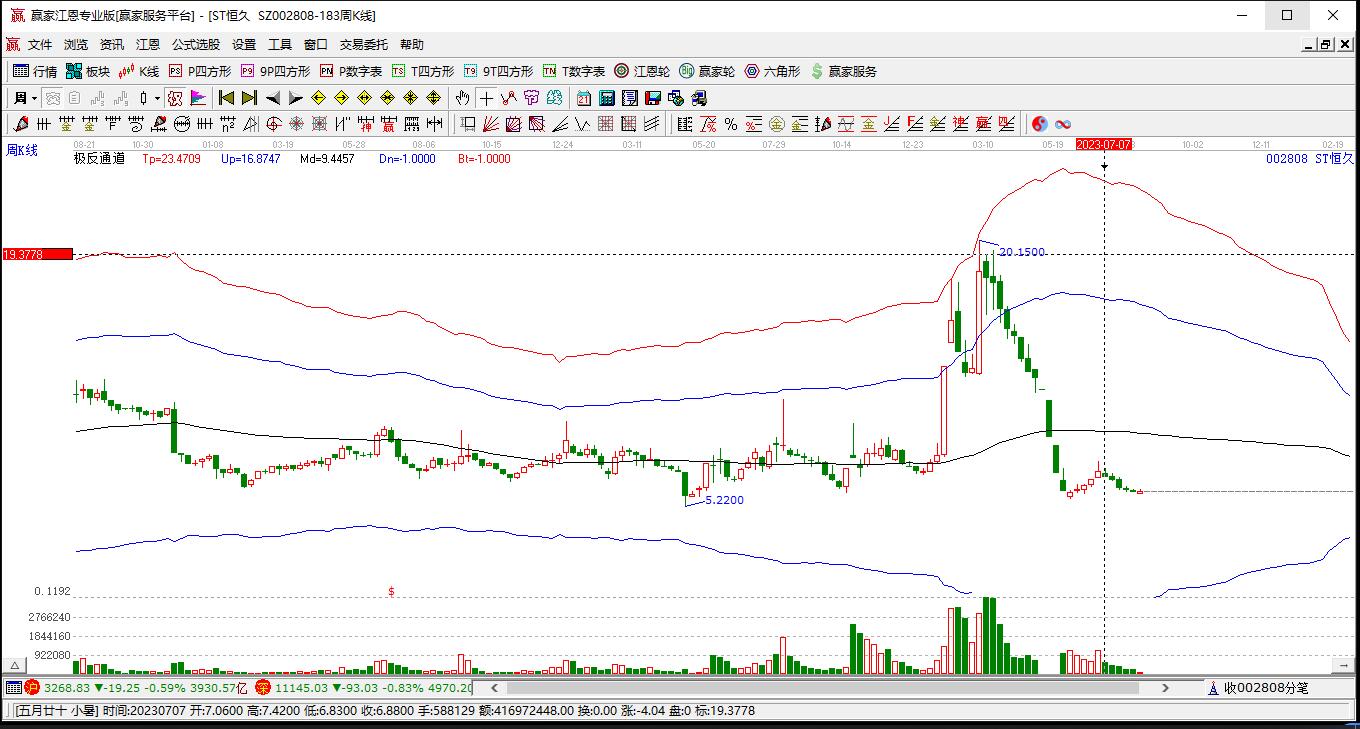Open the 板块 sector view

(x=88, y=71)
